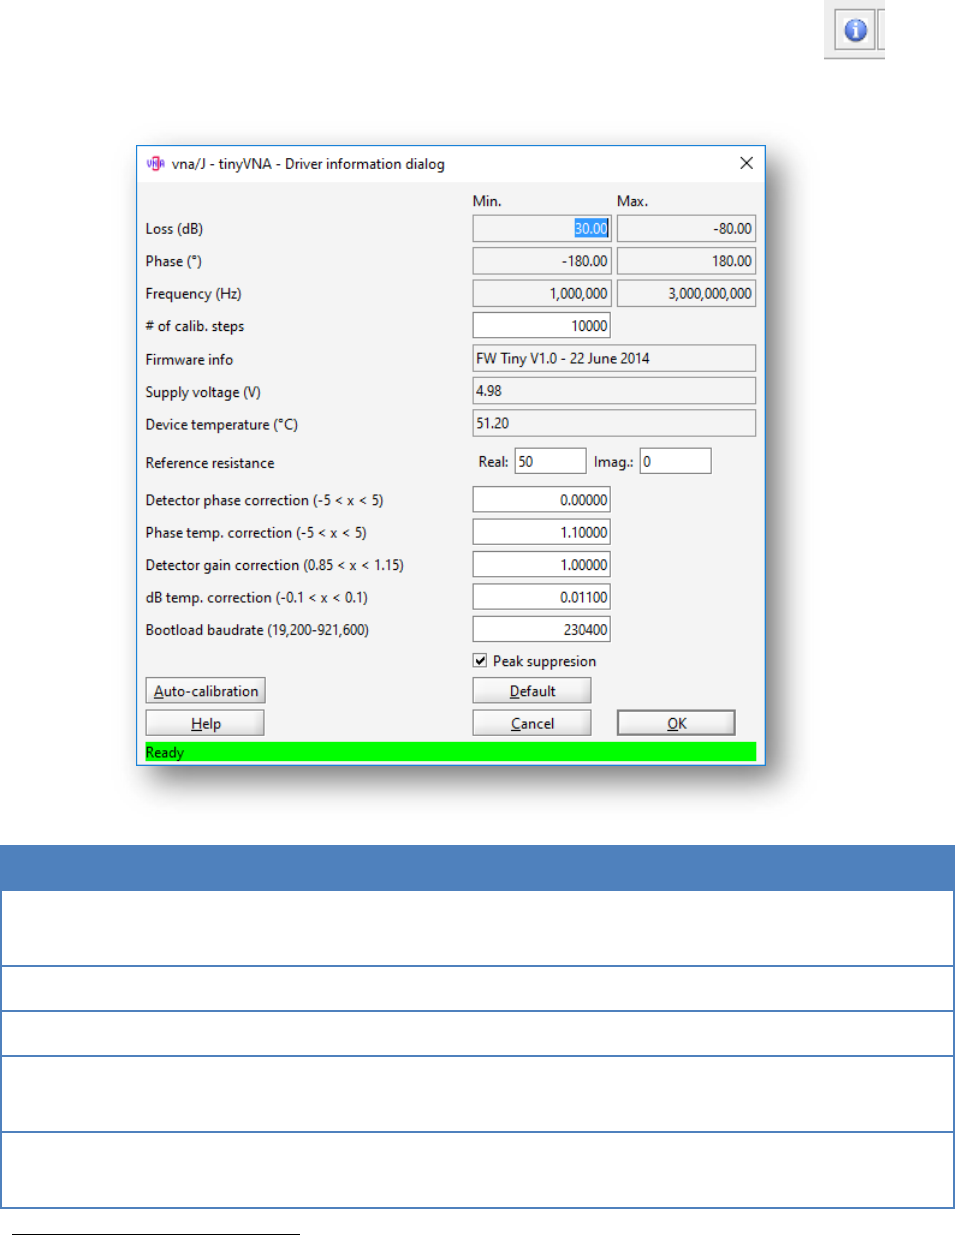Screen dimensions: 955x1235
Task: Click the 'Min.' column header
Action: click(x=487, y=201)
